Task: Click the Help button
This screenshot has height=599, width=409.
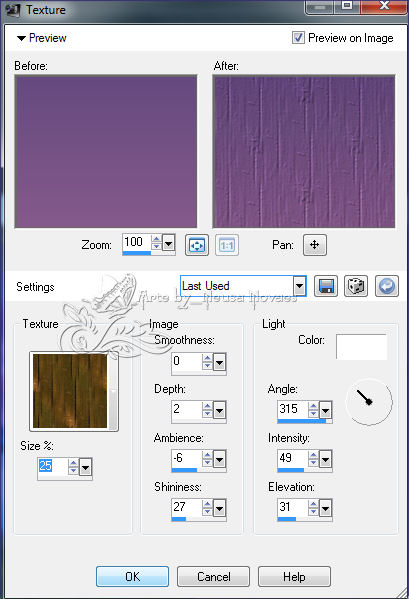Action: tap(294, 576)
